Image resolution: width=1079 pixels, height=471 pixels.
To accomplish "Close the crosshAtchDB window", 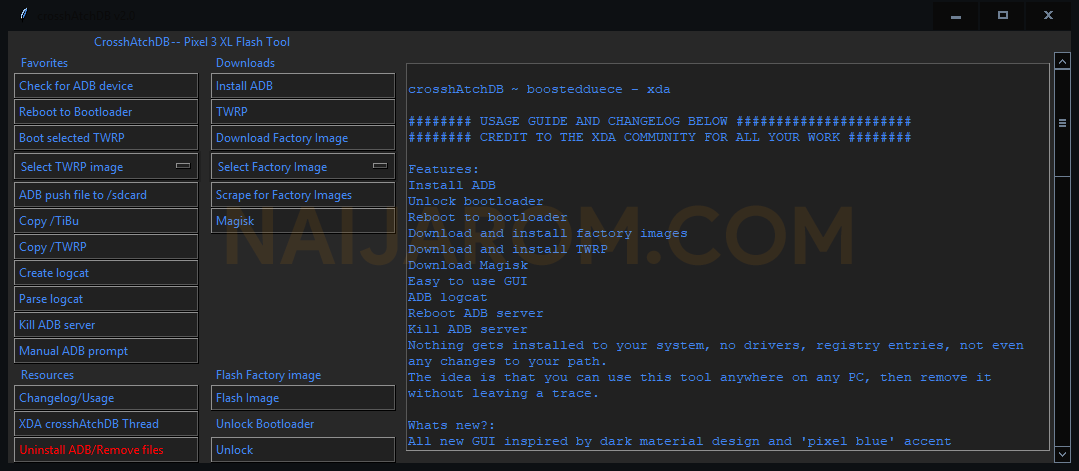I will point(1049,15).
